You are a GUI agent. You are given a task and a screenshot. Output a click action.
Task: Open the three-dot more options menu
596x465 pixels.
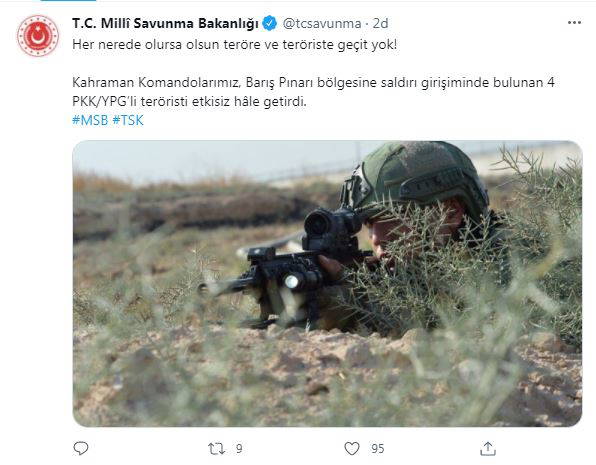coord(574,23)
